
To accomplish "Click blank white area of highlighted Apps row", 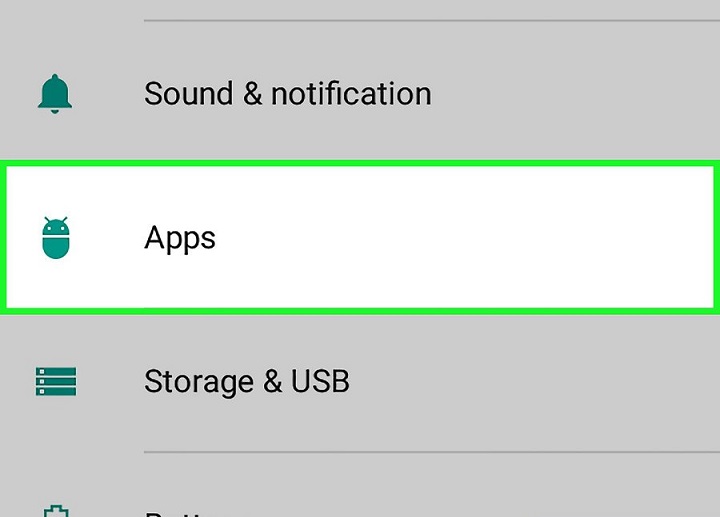I will click(459, 237).
